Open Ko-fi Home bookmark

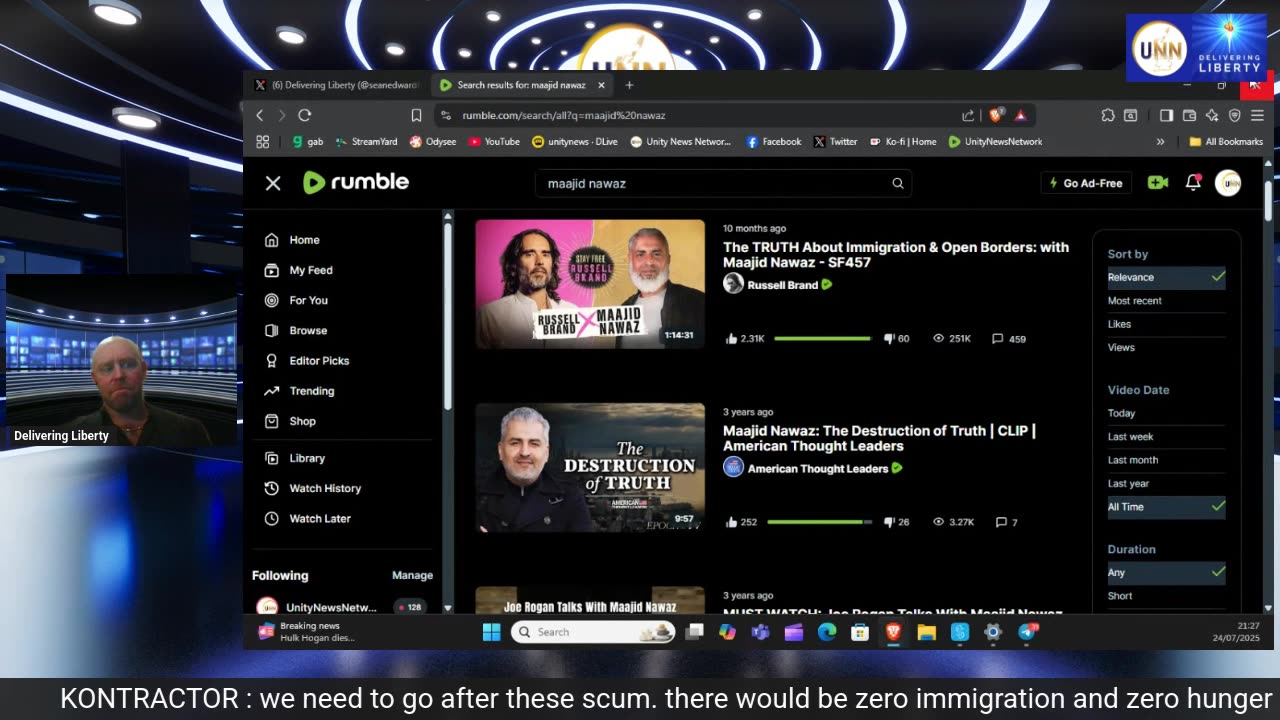pos(902,142)
